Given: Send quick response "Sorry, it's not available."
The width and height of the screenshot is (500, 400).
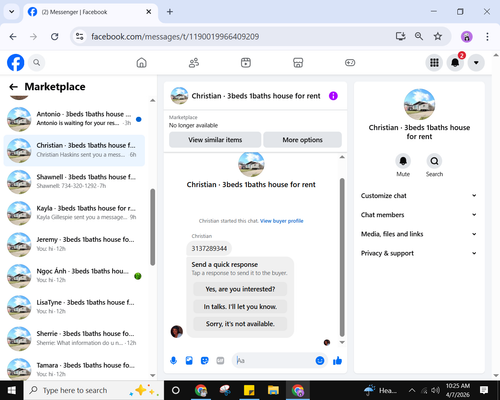Looking at the screenshot, I should [240, 324].
